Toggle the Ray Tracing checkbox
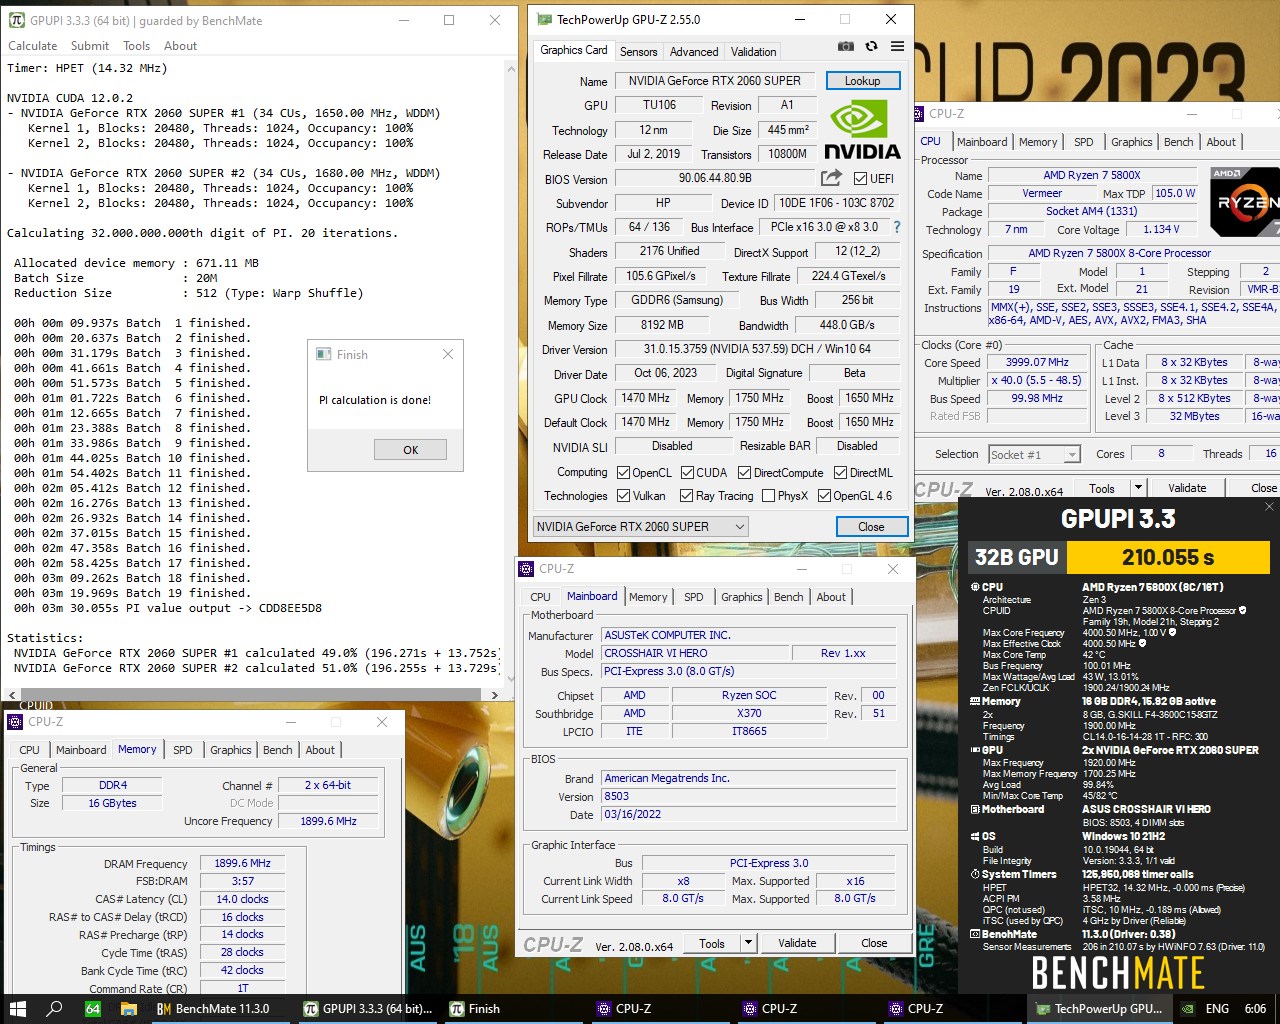1280x1024 pixels. [x=686, y=496]
